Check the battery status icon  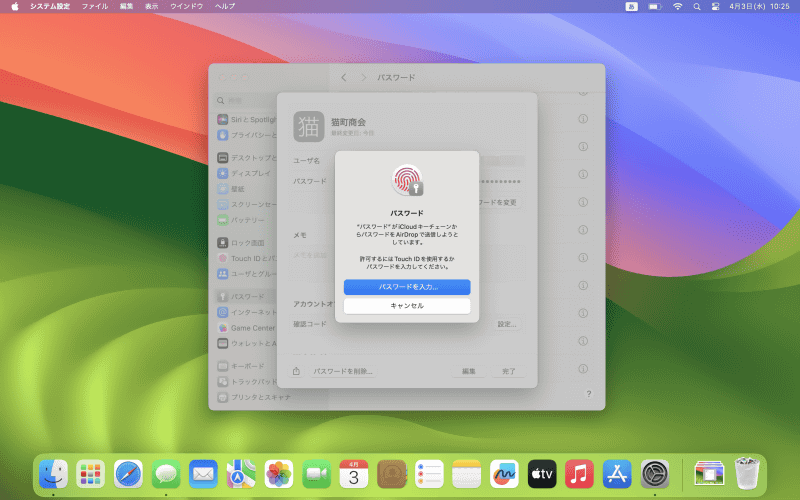tap(655, 6)
